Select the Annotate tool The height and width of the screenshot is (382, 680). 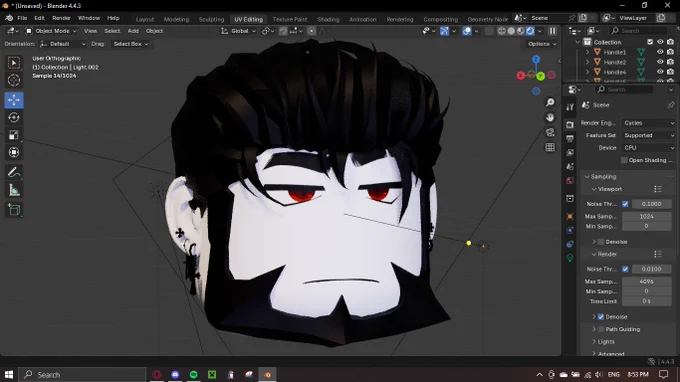[14, 173]
